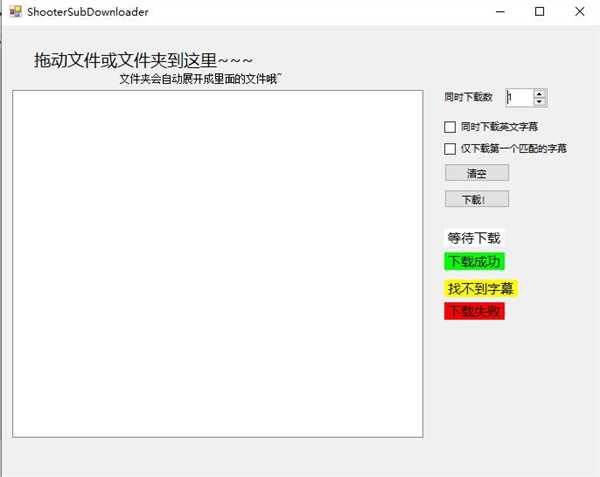The height and width of the screenshot is (477, 600).
Task: Decrease 同时下载数 with the down arrow
Action: tap(540, 102)
